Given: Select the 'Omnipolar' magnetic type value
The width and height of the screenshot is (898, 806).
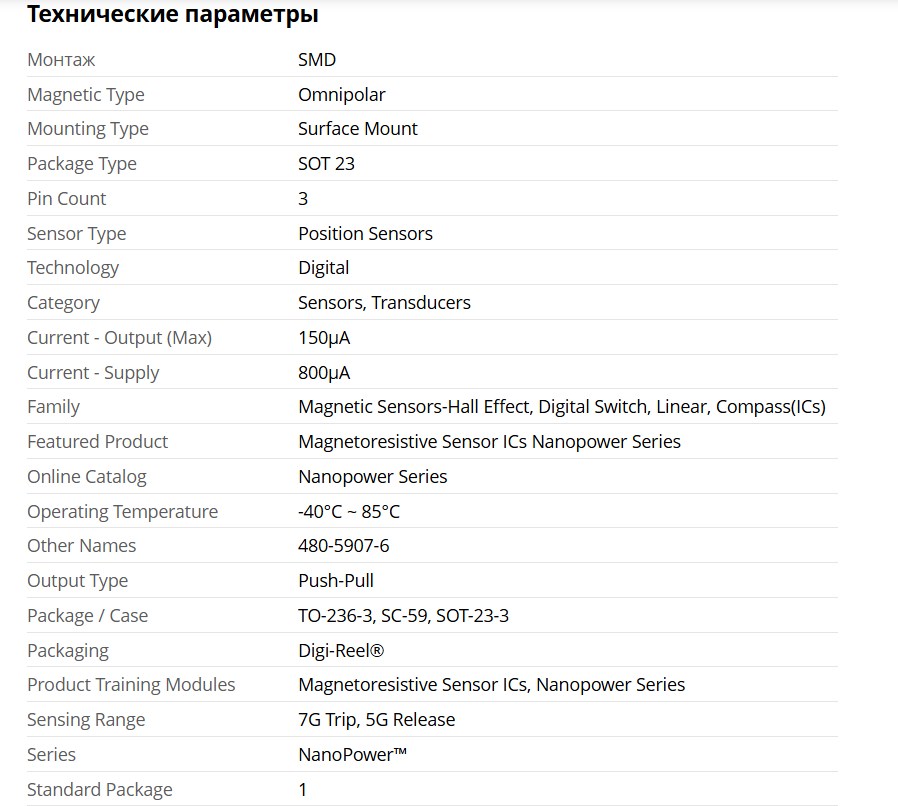Looking at the screenshot, I should pyautogui.click(x=341, y=95).
